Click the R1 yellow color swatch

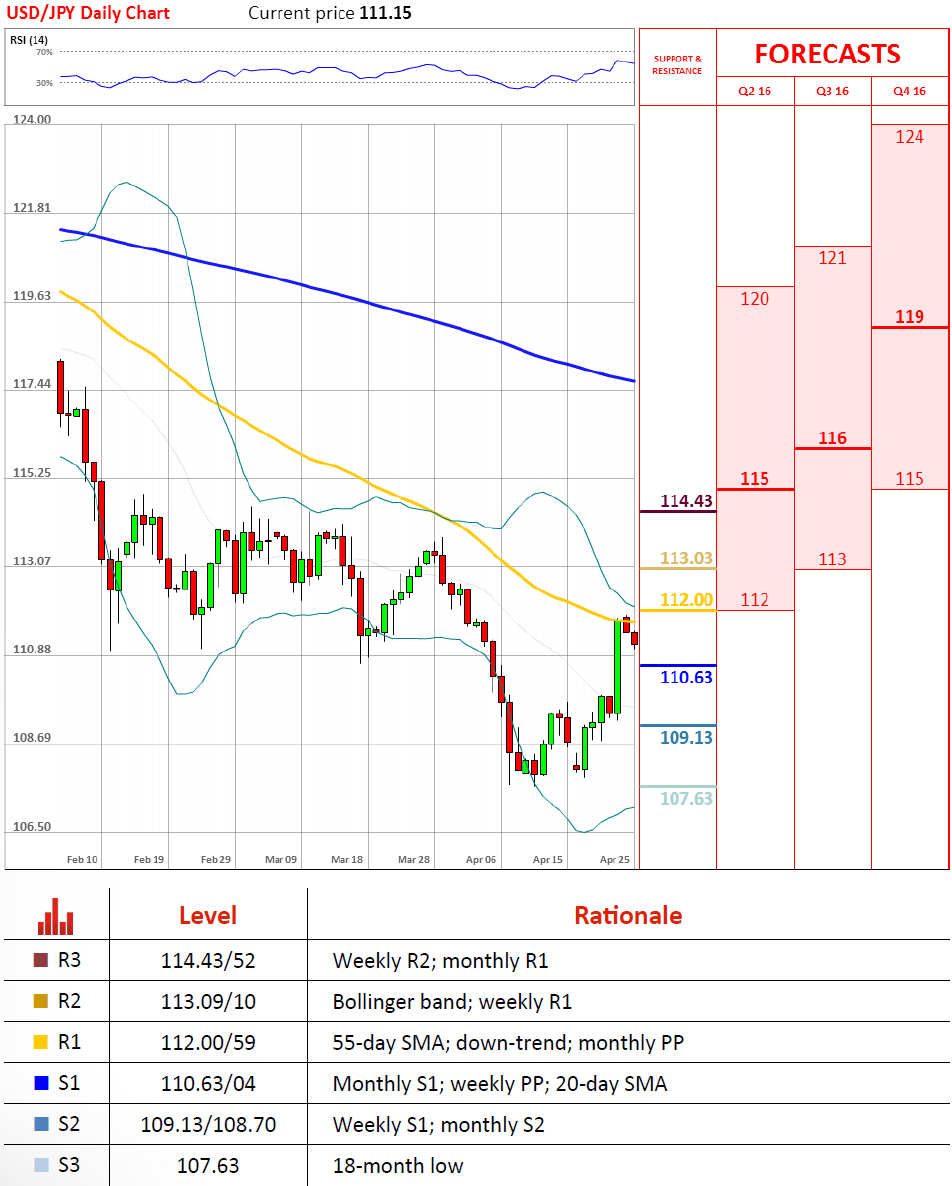tap(41, 1042)
